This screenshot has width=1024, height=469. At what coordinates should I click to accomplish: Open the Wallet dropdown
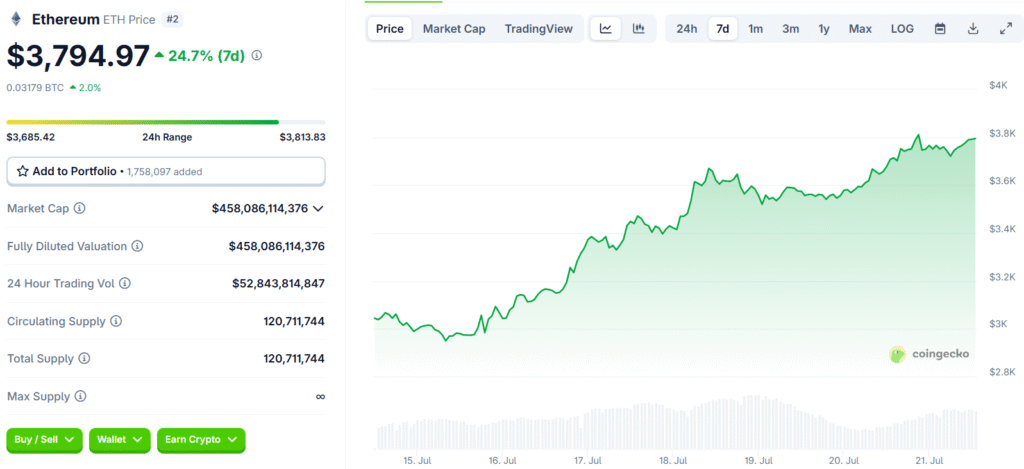tap(120, 440)
